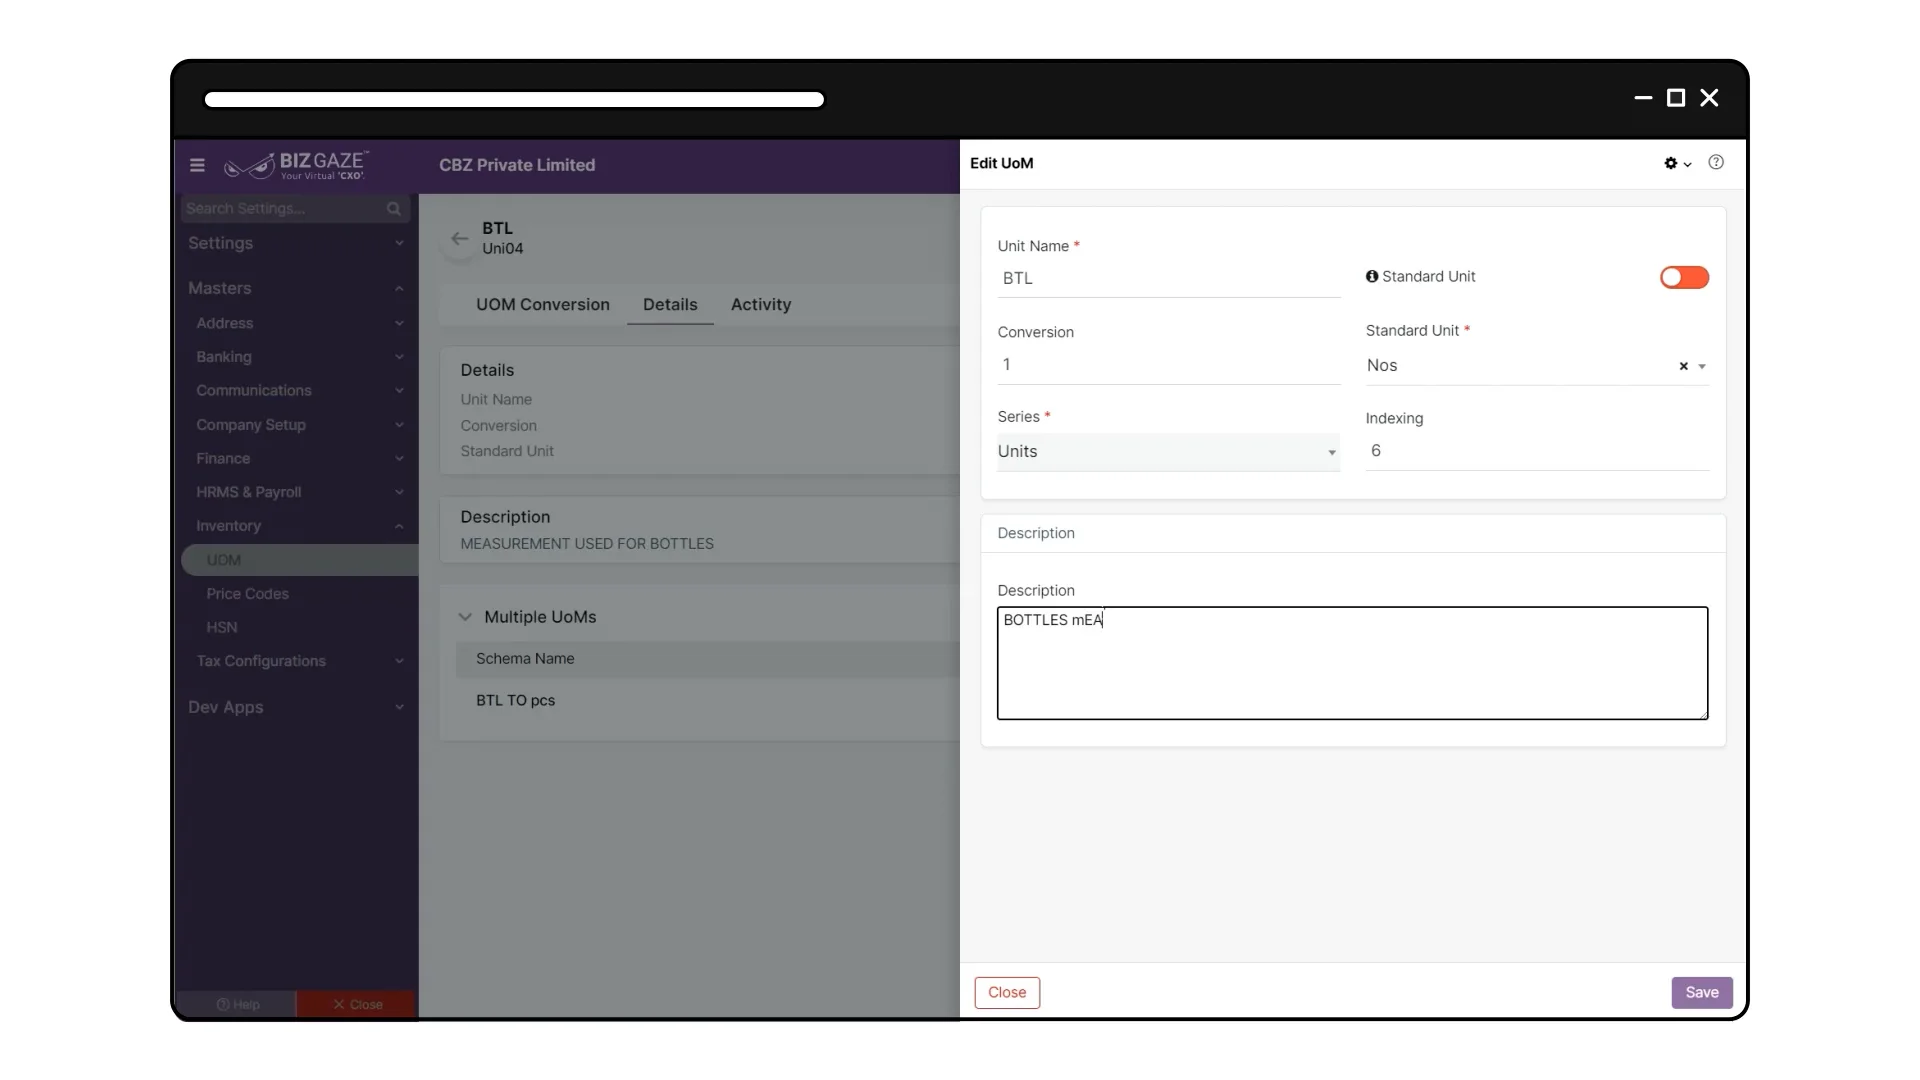Image resolution: width=1920 pixels, height=1080 pixels.
Task: Select UOM in the Inventory section
Action: (x=224, y=560)
